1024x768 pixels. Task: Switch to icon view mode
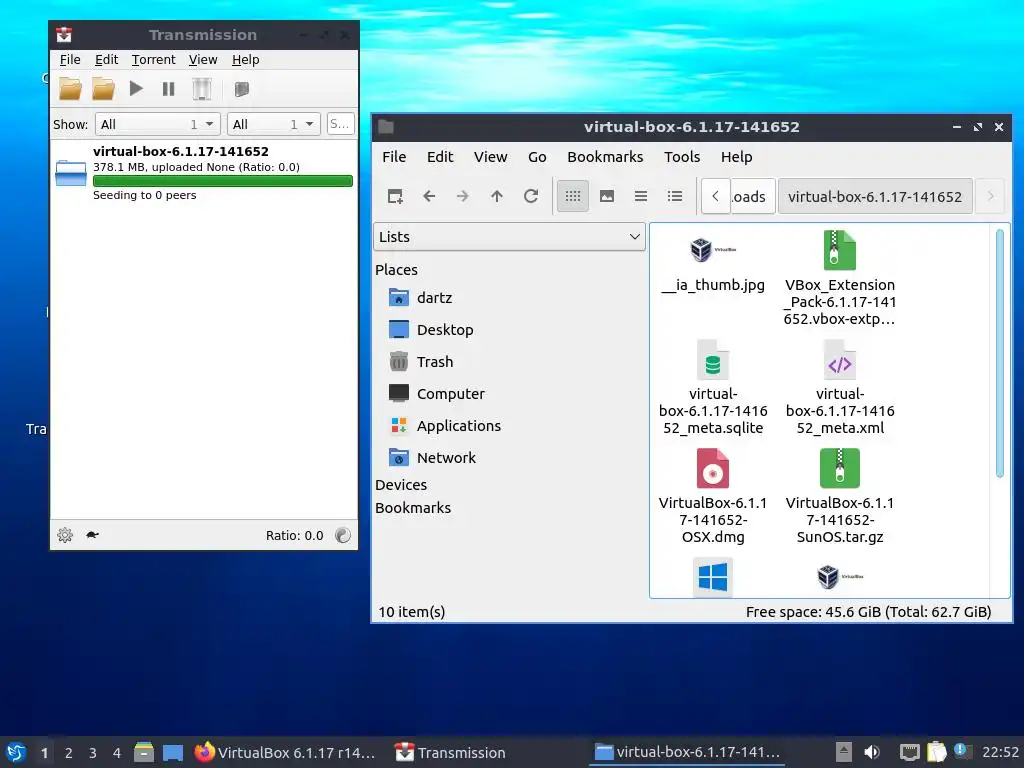[573, 196]
